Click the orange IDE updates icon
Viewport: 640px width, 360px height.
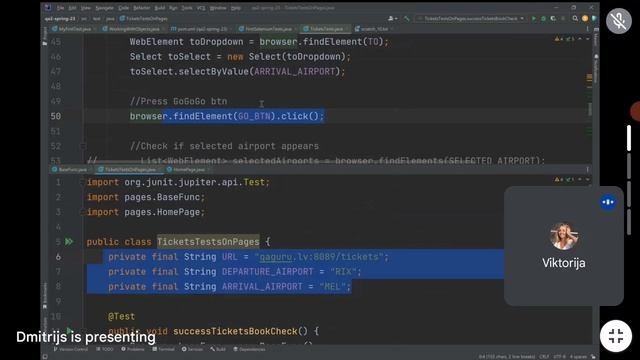tap(584, 18)
